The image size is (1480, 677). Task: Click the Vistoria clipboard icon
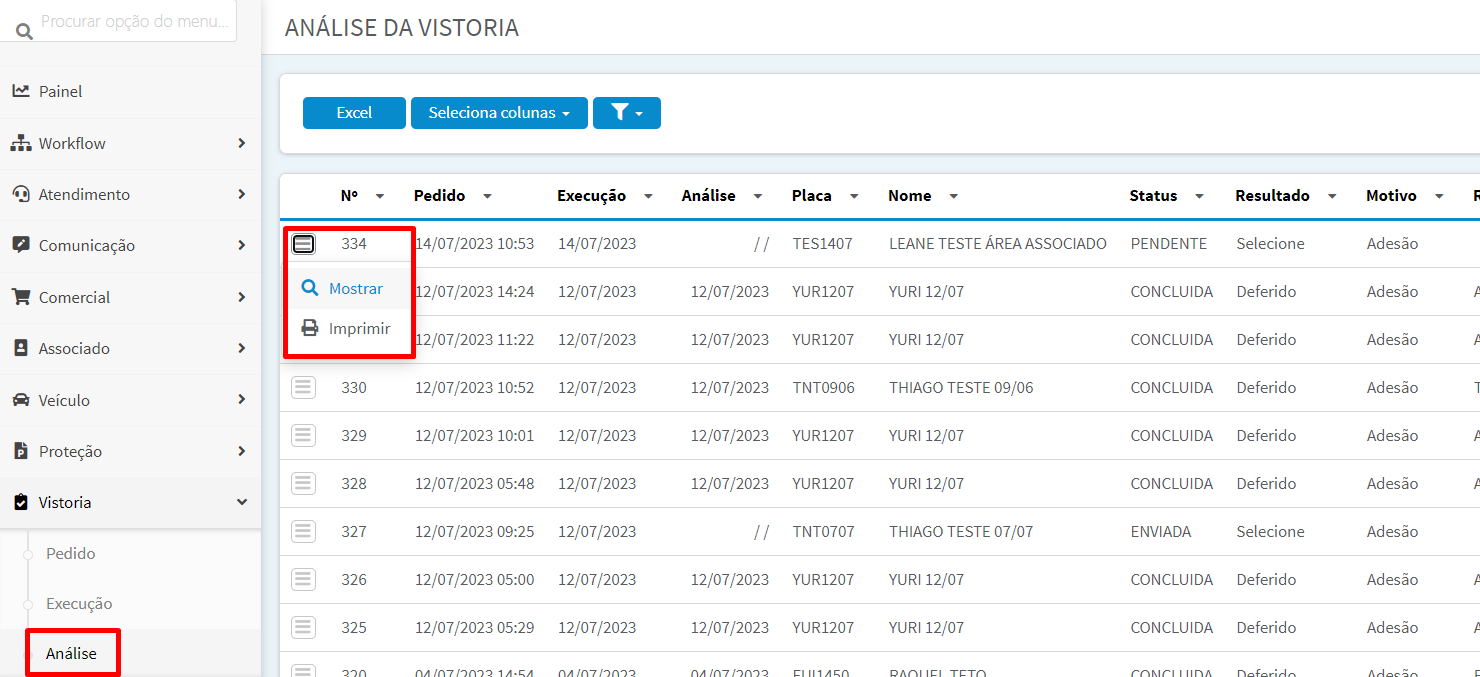(21, 502)
